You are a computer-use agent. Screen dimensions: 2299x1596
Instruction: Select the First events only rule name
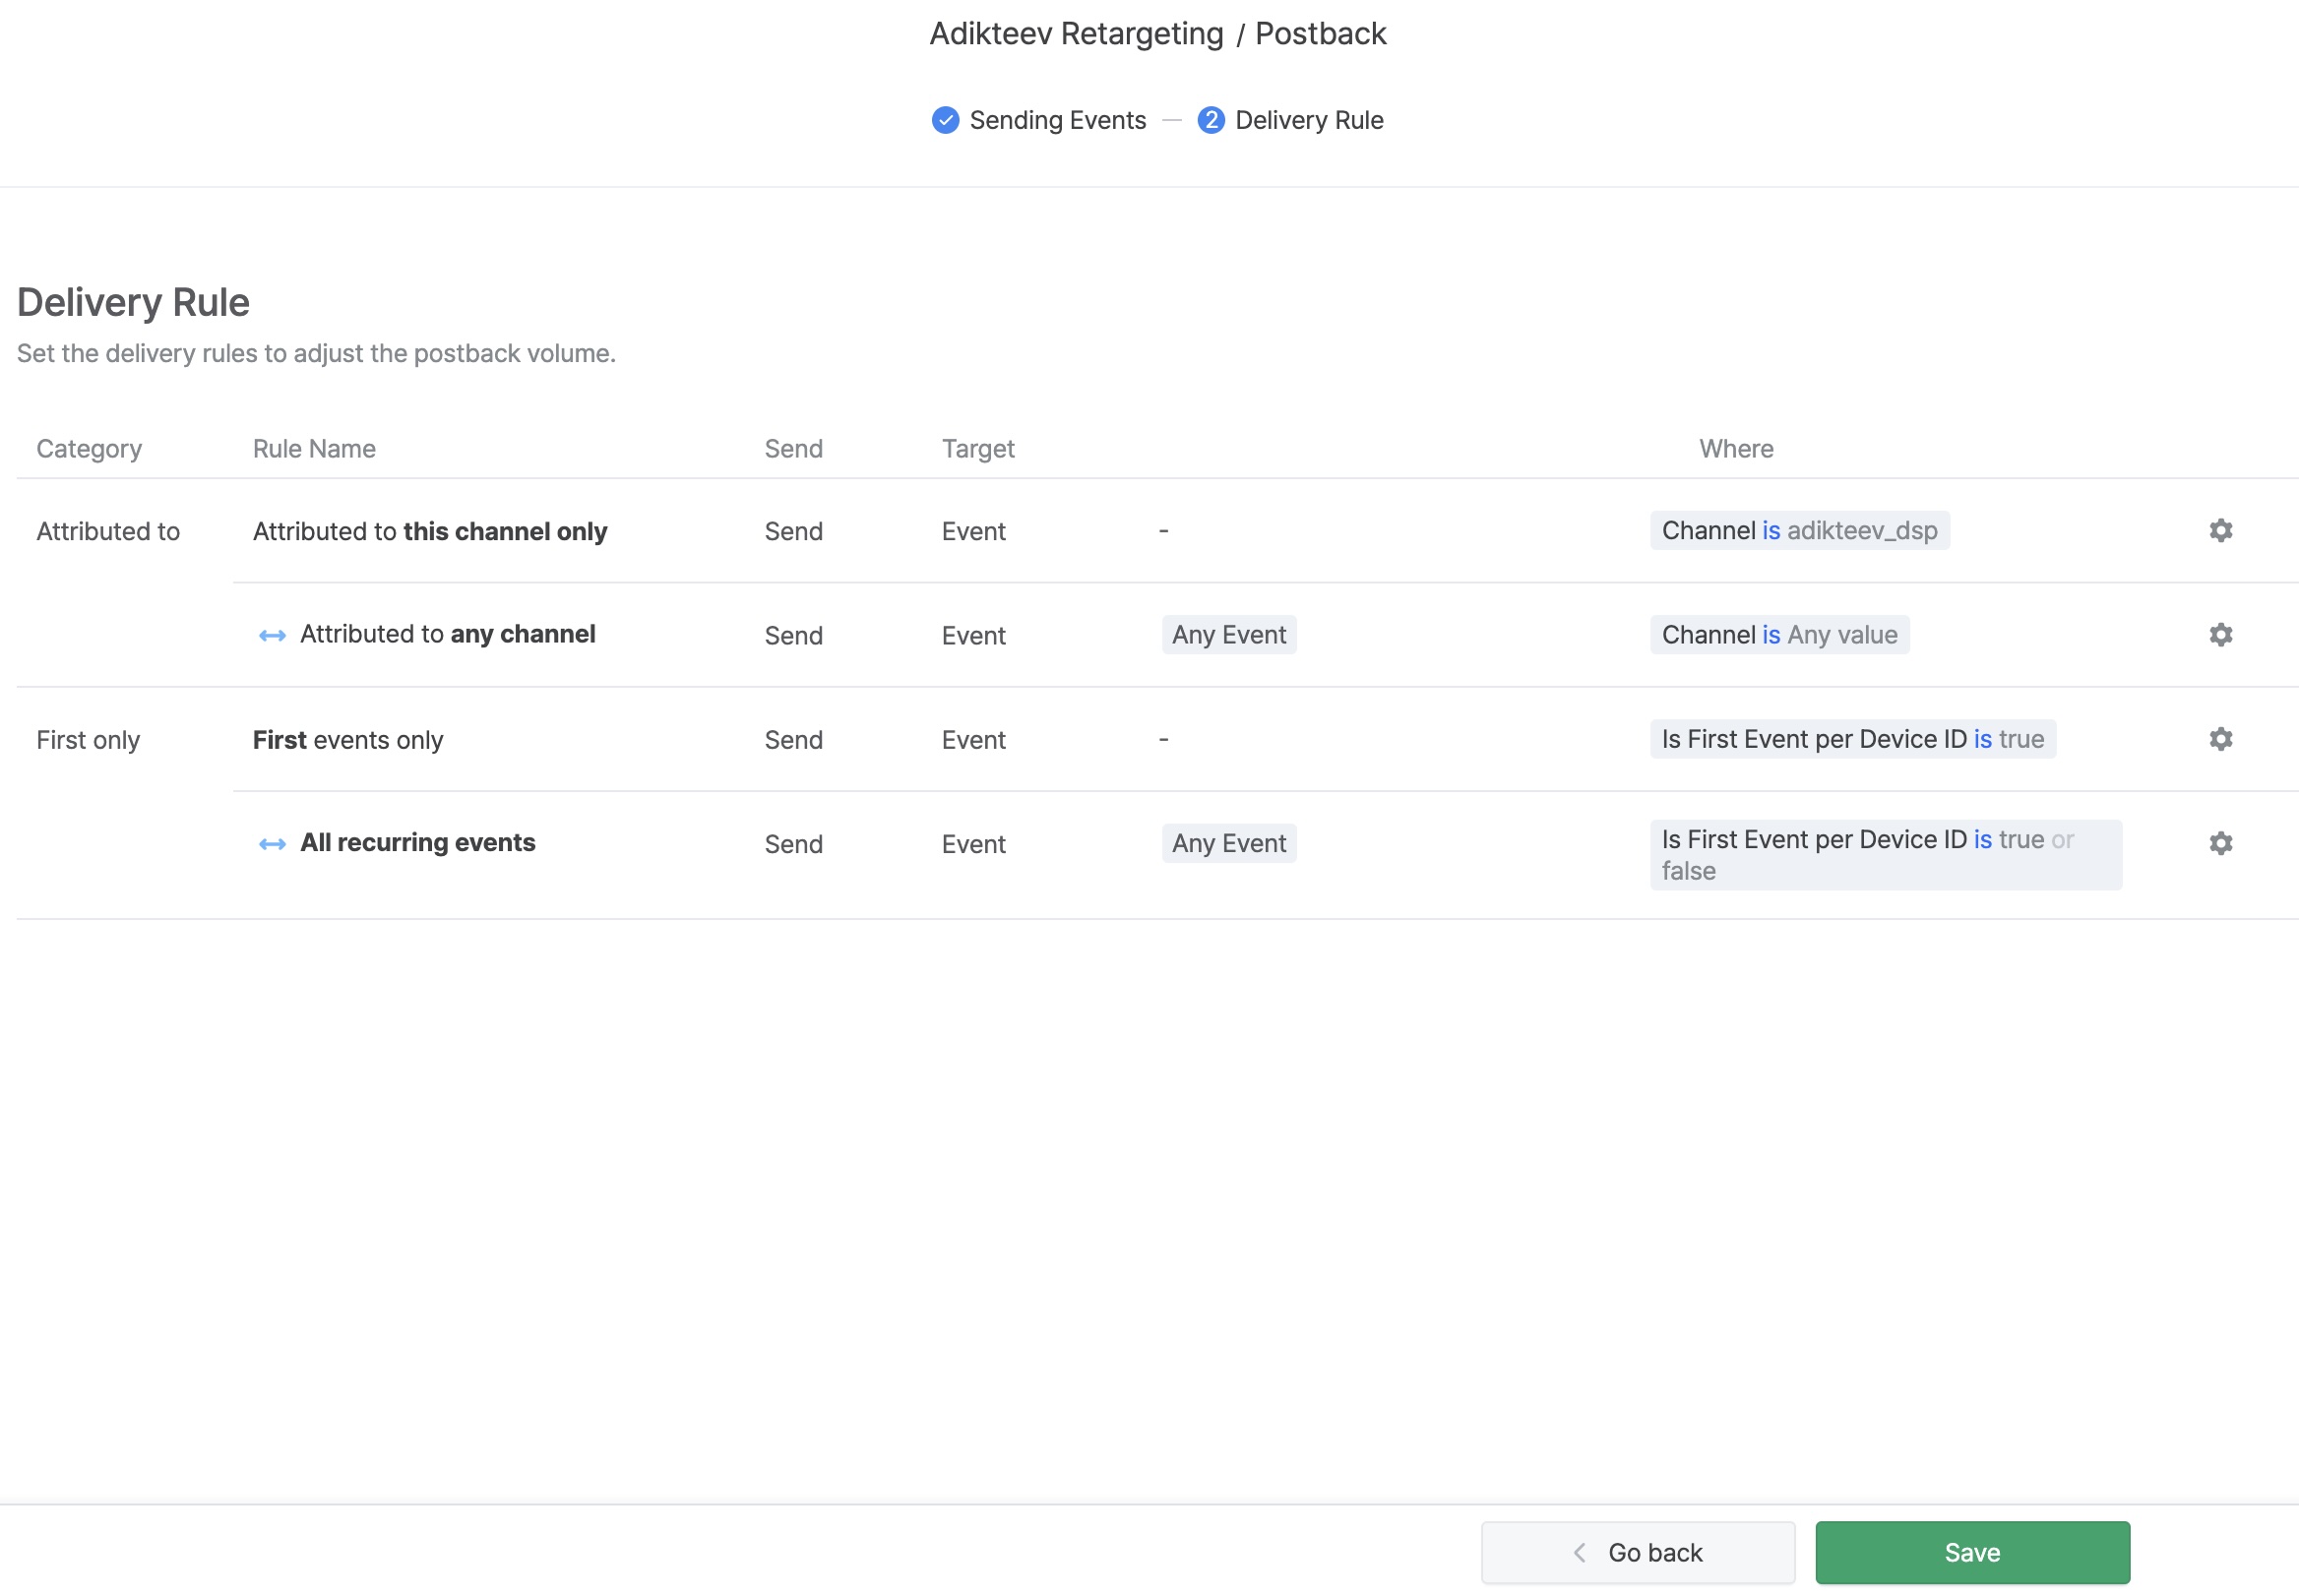347,740
